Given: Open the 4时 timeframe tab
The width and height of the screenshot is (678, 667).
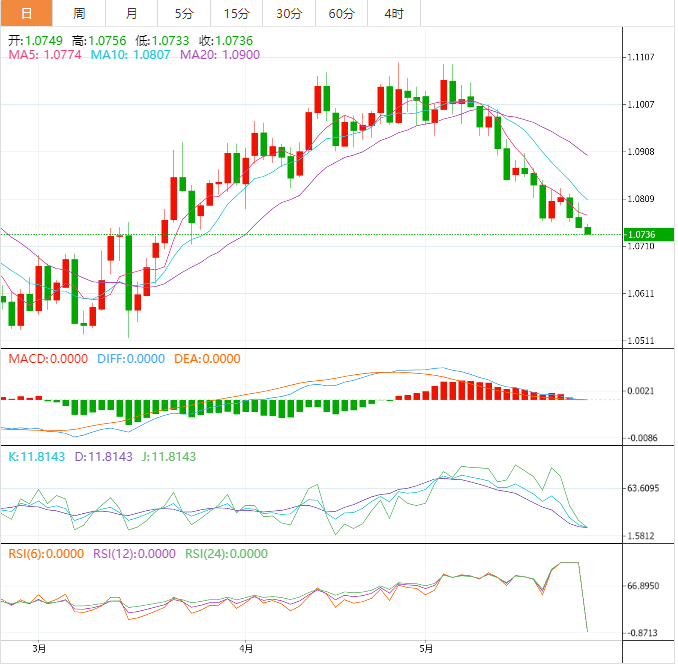Looking at the screenshot, I should 394,13.
